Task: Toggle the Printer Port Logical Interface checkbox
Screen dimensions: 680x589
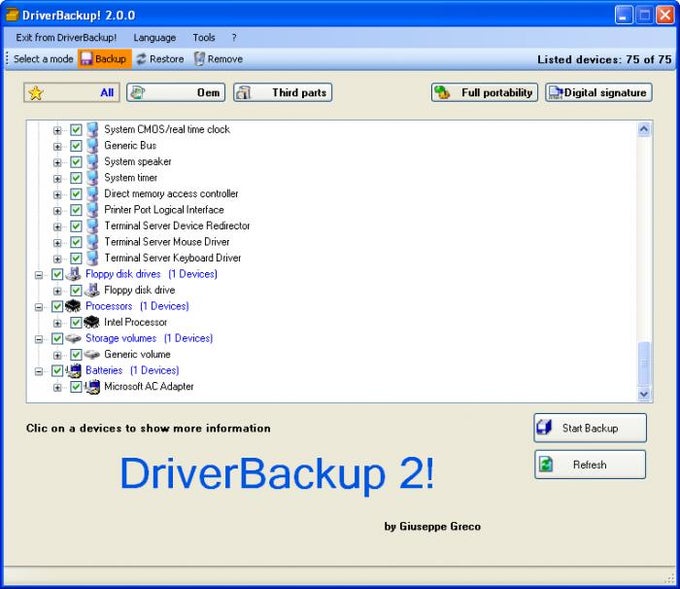Action: point(76,210)
